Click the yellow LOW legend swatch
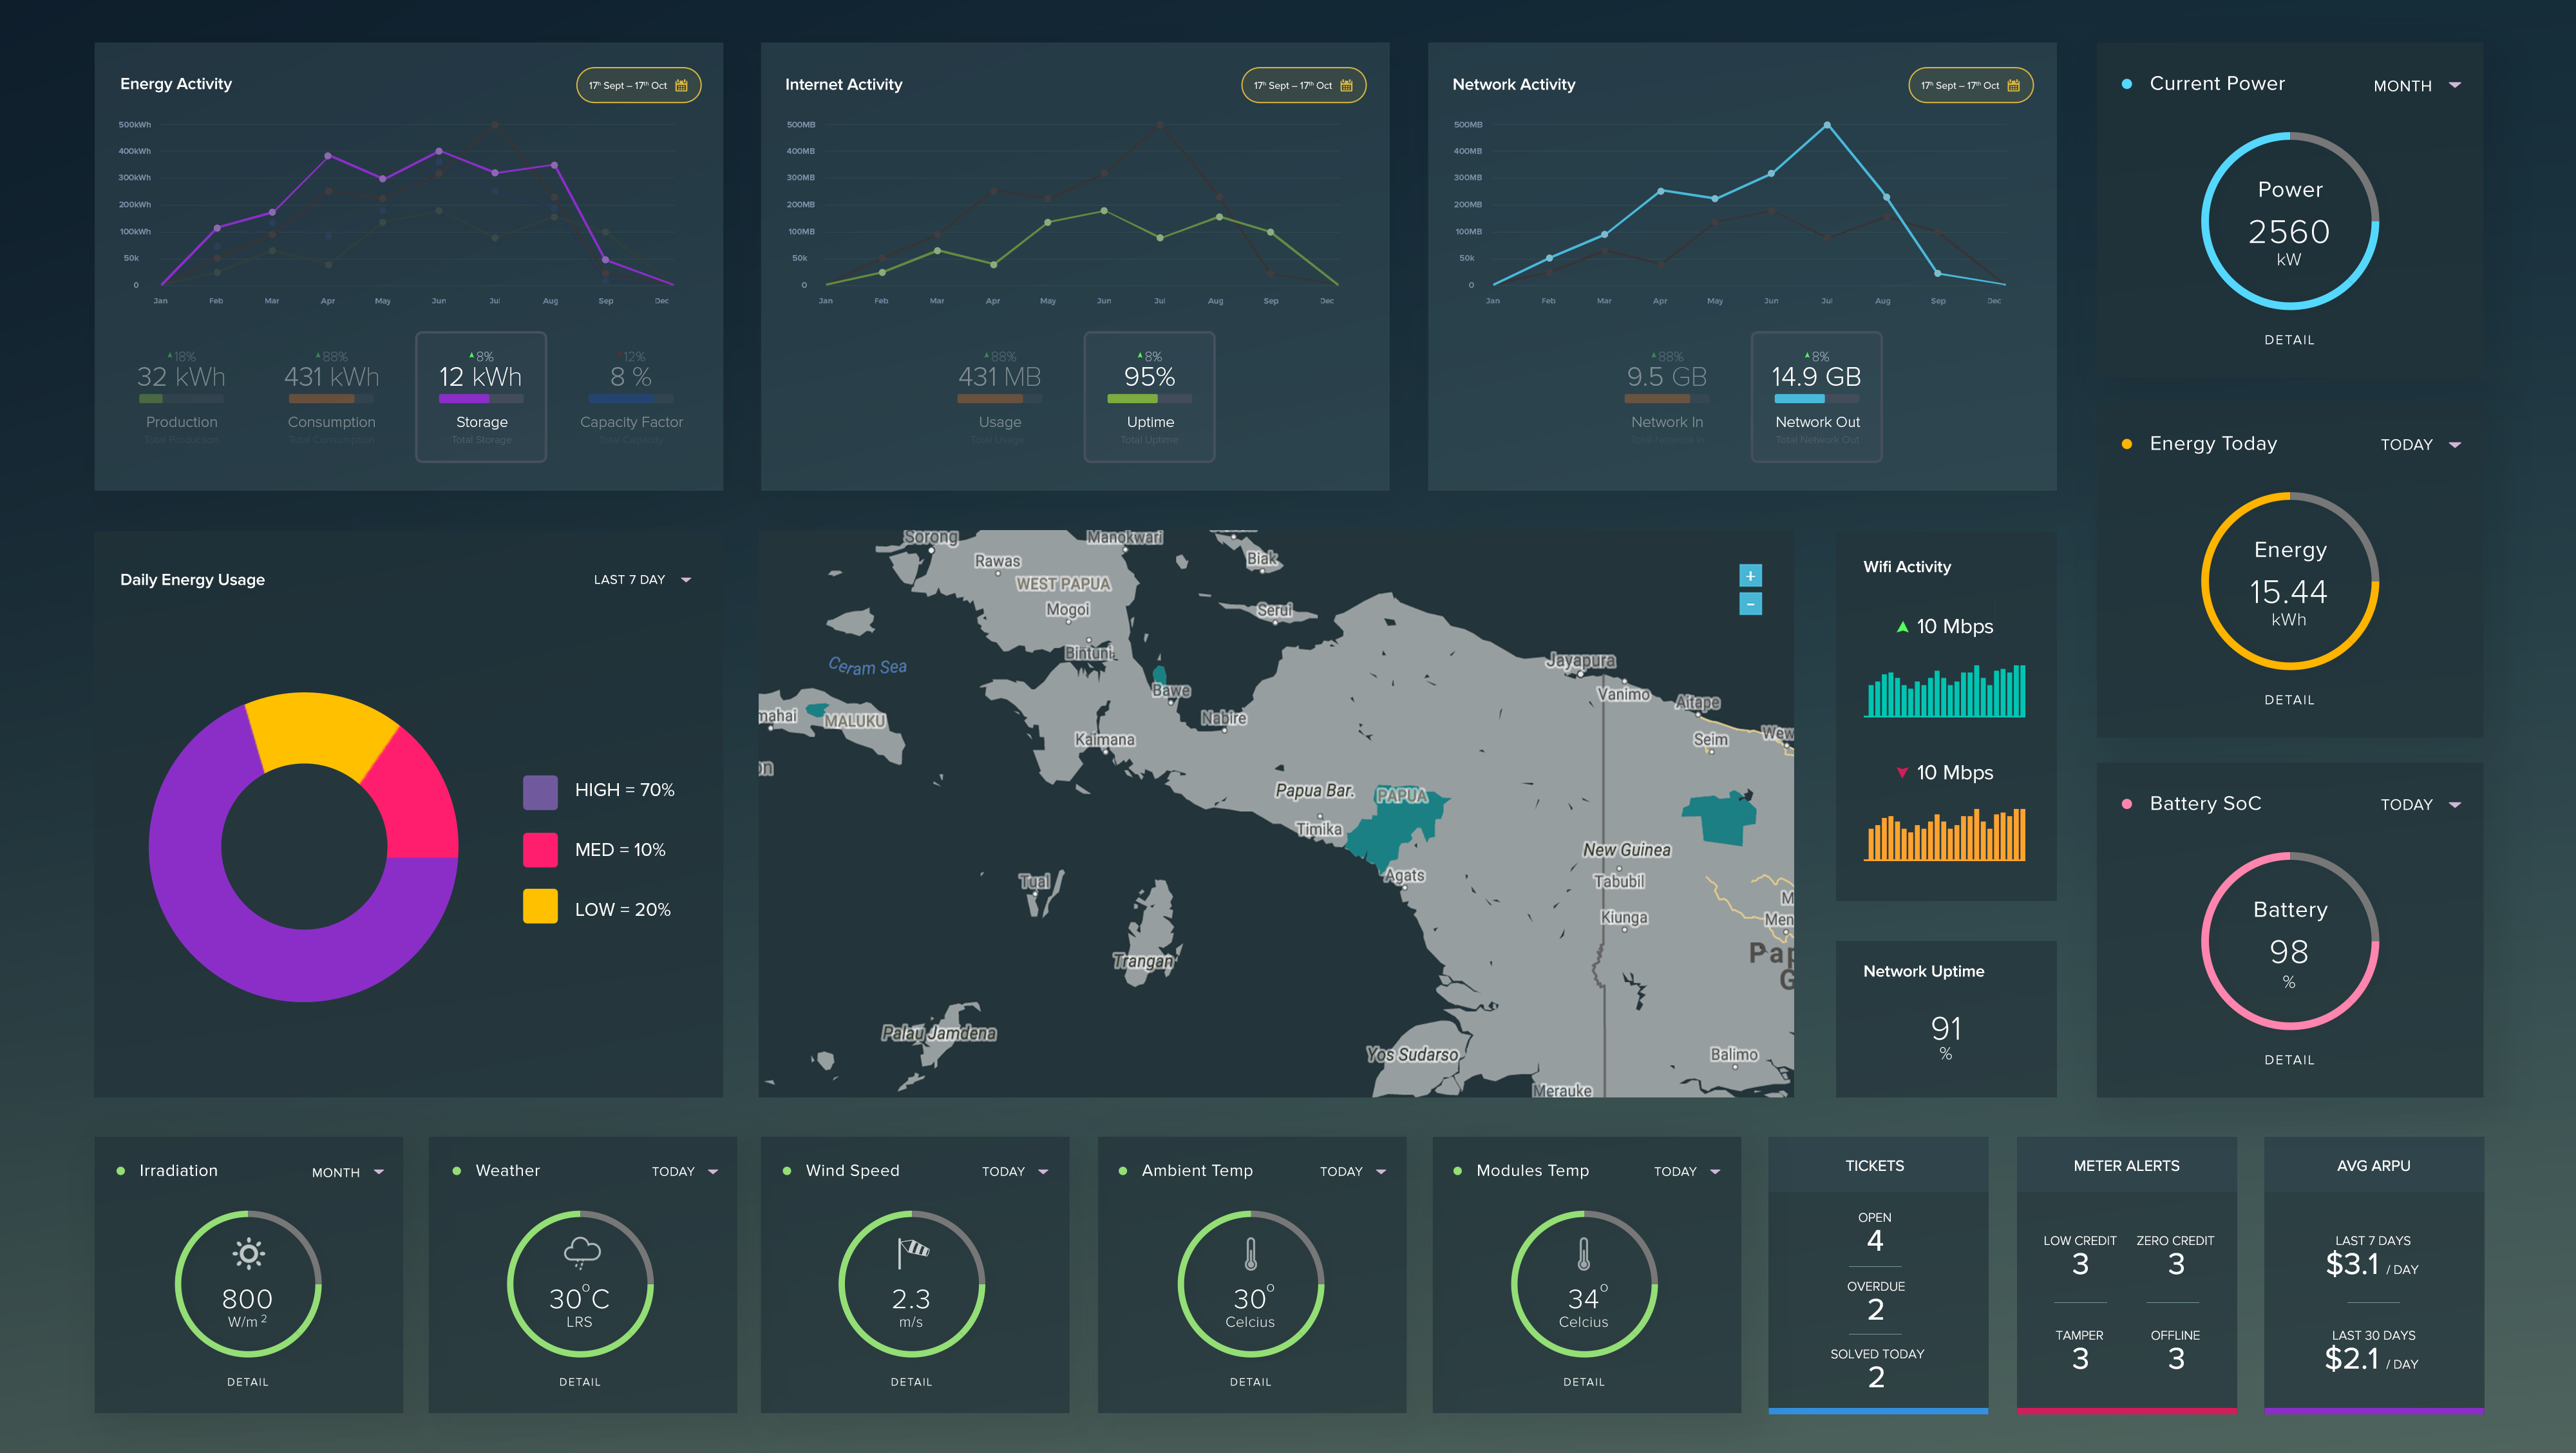 click(x=540, y=907)
